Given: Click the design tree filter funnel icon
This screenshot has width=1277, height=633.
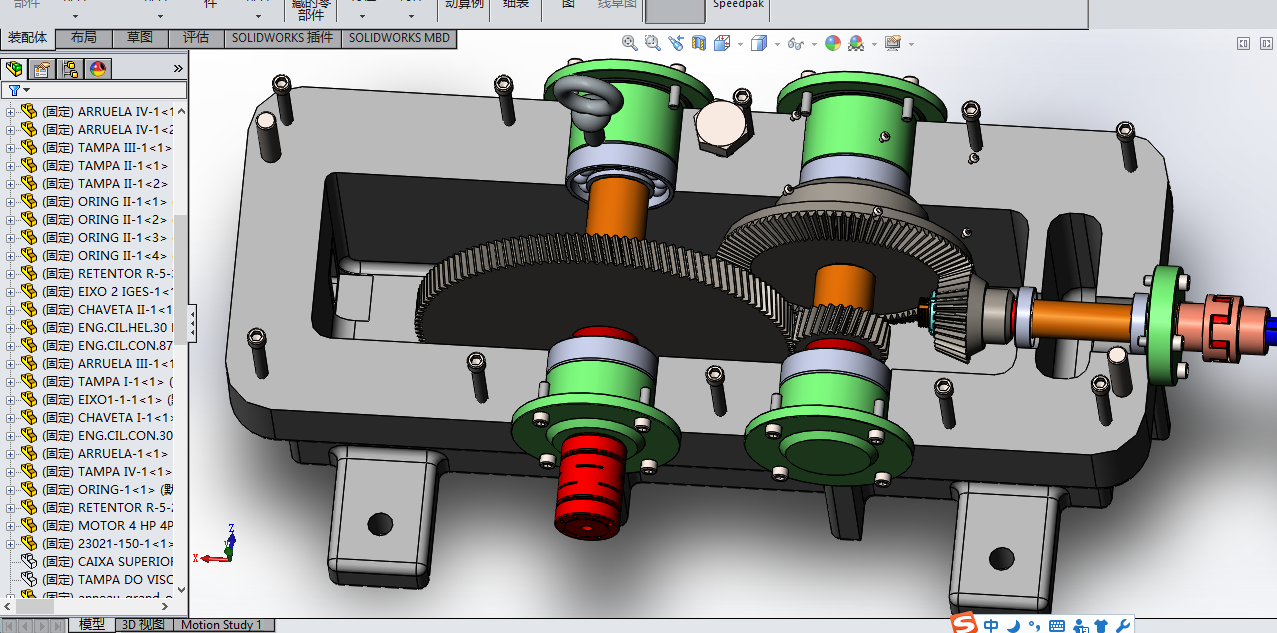Looking at the screenshot, I should (14, 90).
